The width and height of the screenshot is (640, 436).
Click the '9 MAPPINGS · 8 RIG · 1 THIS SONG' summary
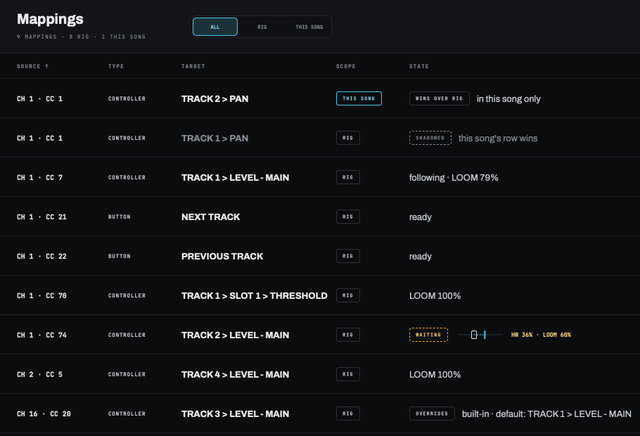click(81, 37)
